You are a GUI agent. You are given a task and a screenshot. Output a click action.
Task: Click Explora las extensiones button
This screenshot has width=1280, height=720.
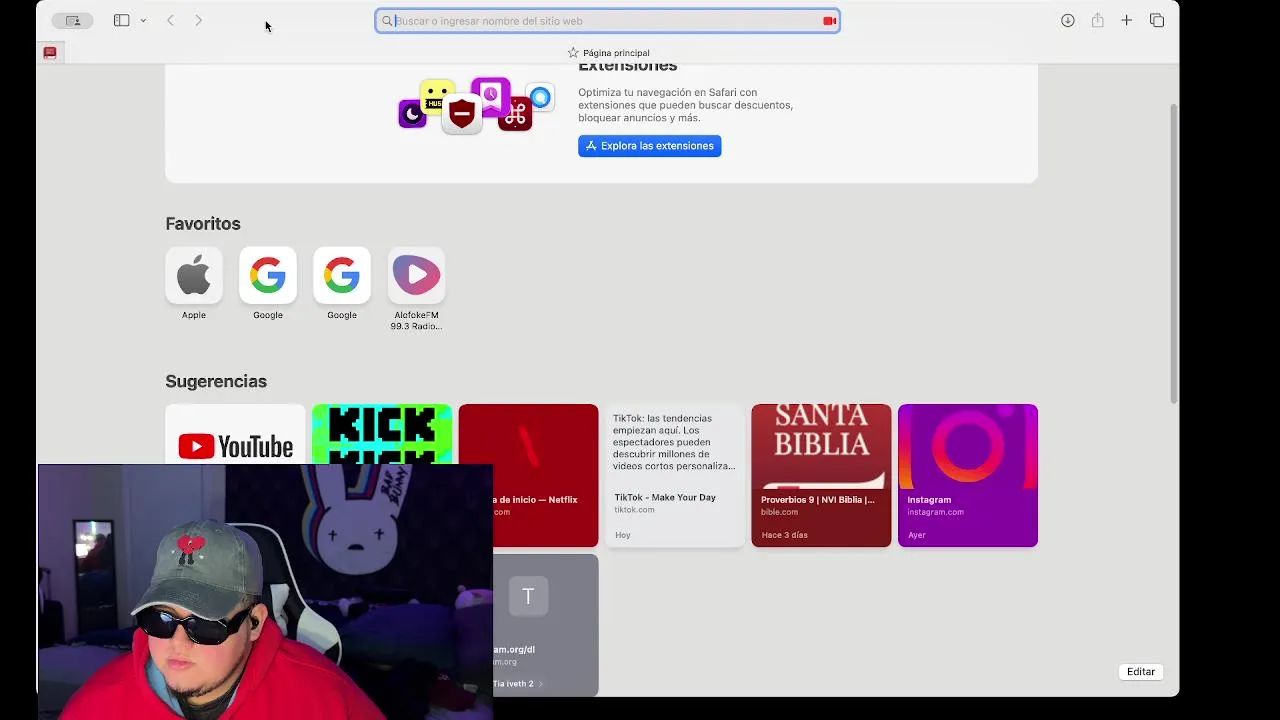click(649, 146)
